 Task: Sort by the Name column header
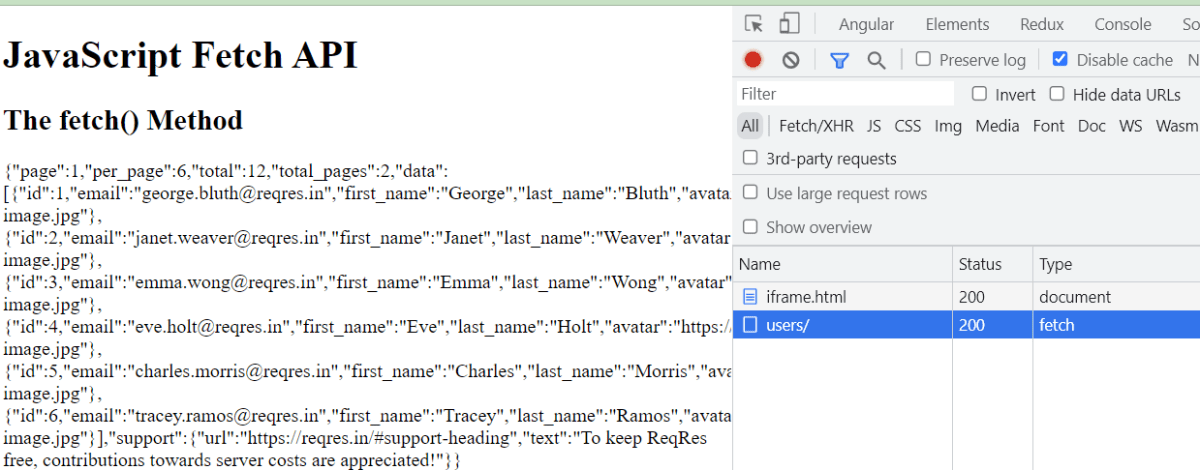coord(842,264)
